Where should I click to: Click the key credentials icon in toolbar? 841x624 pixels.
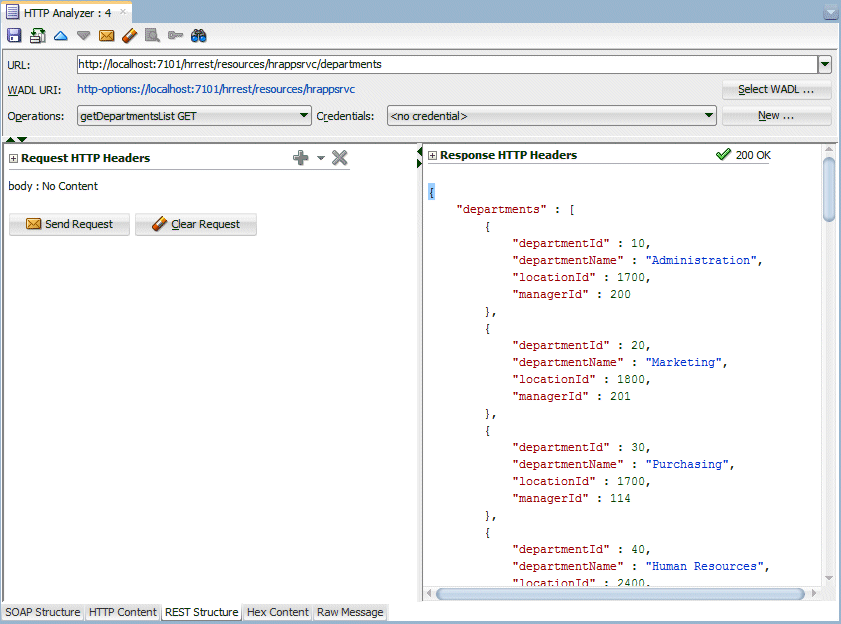point(175,36)
